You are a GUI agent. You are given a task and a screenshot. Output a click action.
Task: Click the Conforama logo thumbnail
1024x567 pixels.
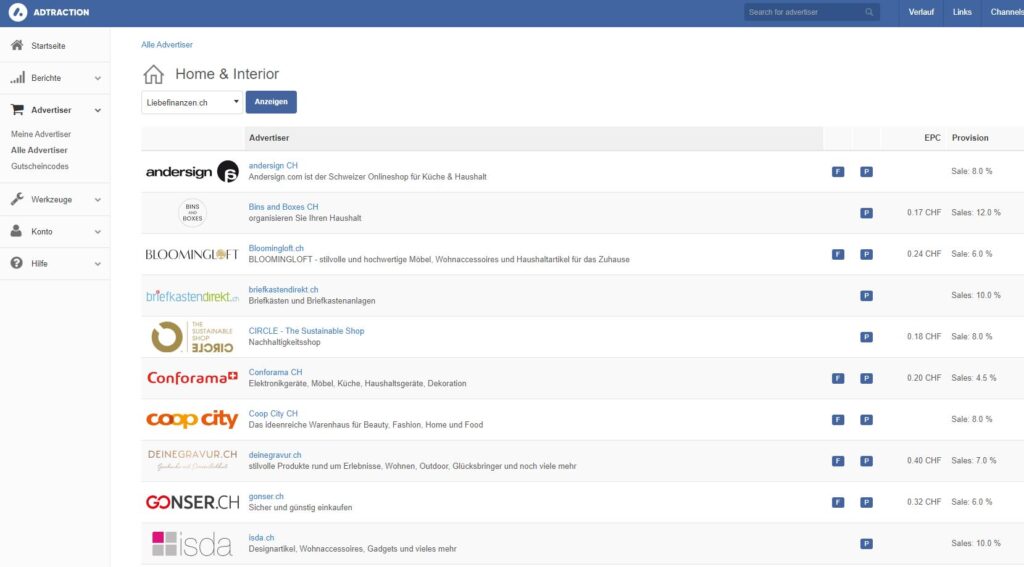coord(192,378)
